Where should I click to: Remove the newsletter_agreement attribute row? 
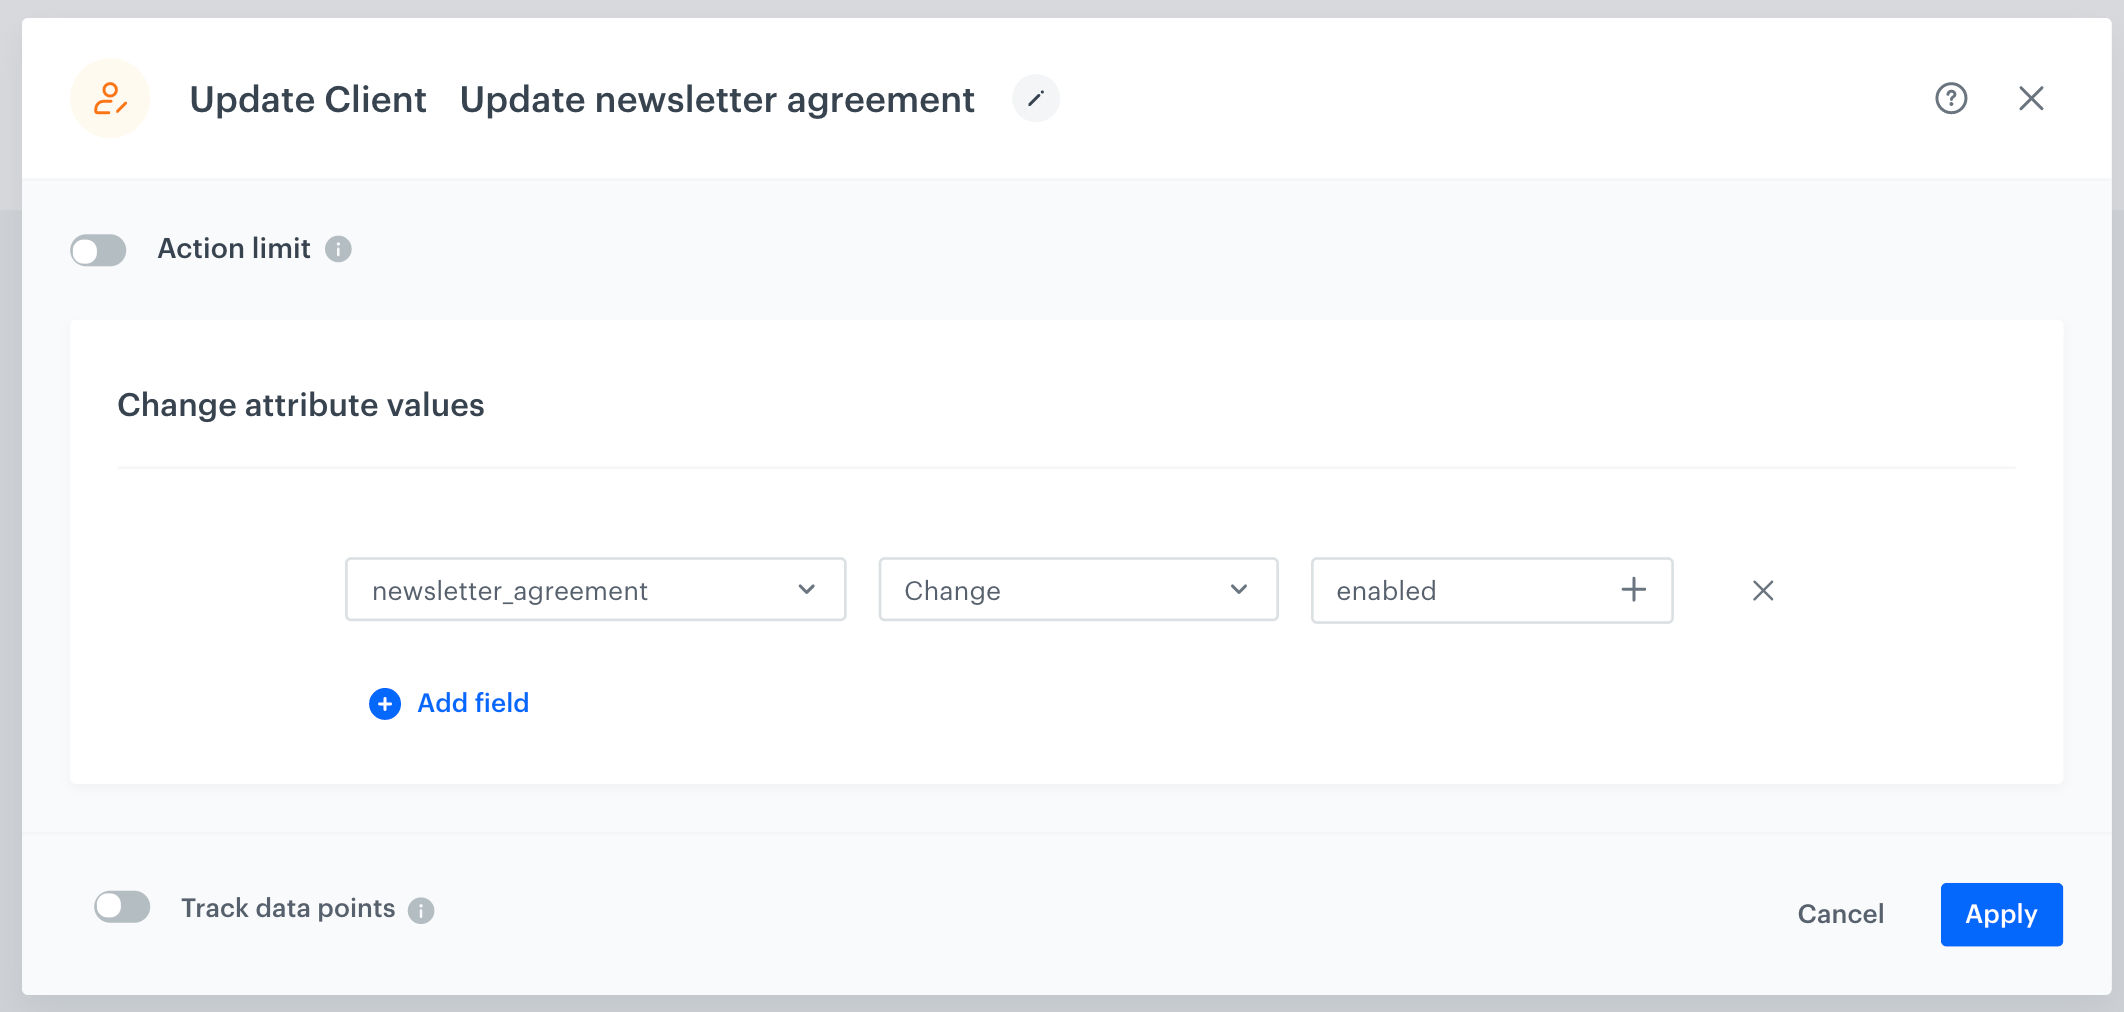click(1762, 591)
